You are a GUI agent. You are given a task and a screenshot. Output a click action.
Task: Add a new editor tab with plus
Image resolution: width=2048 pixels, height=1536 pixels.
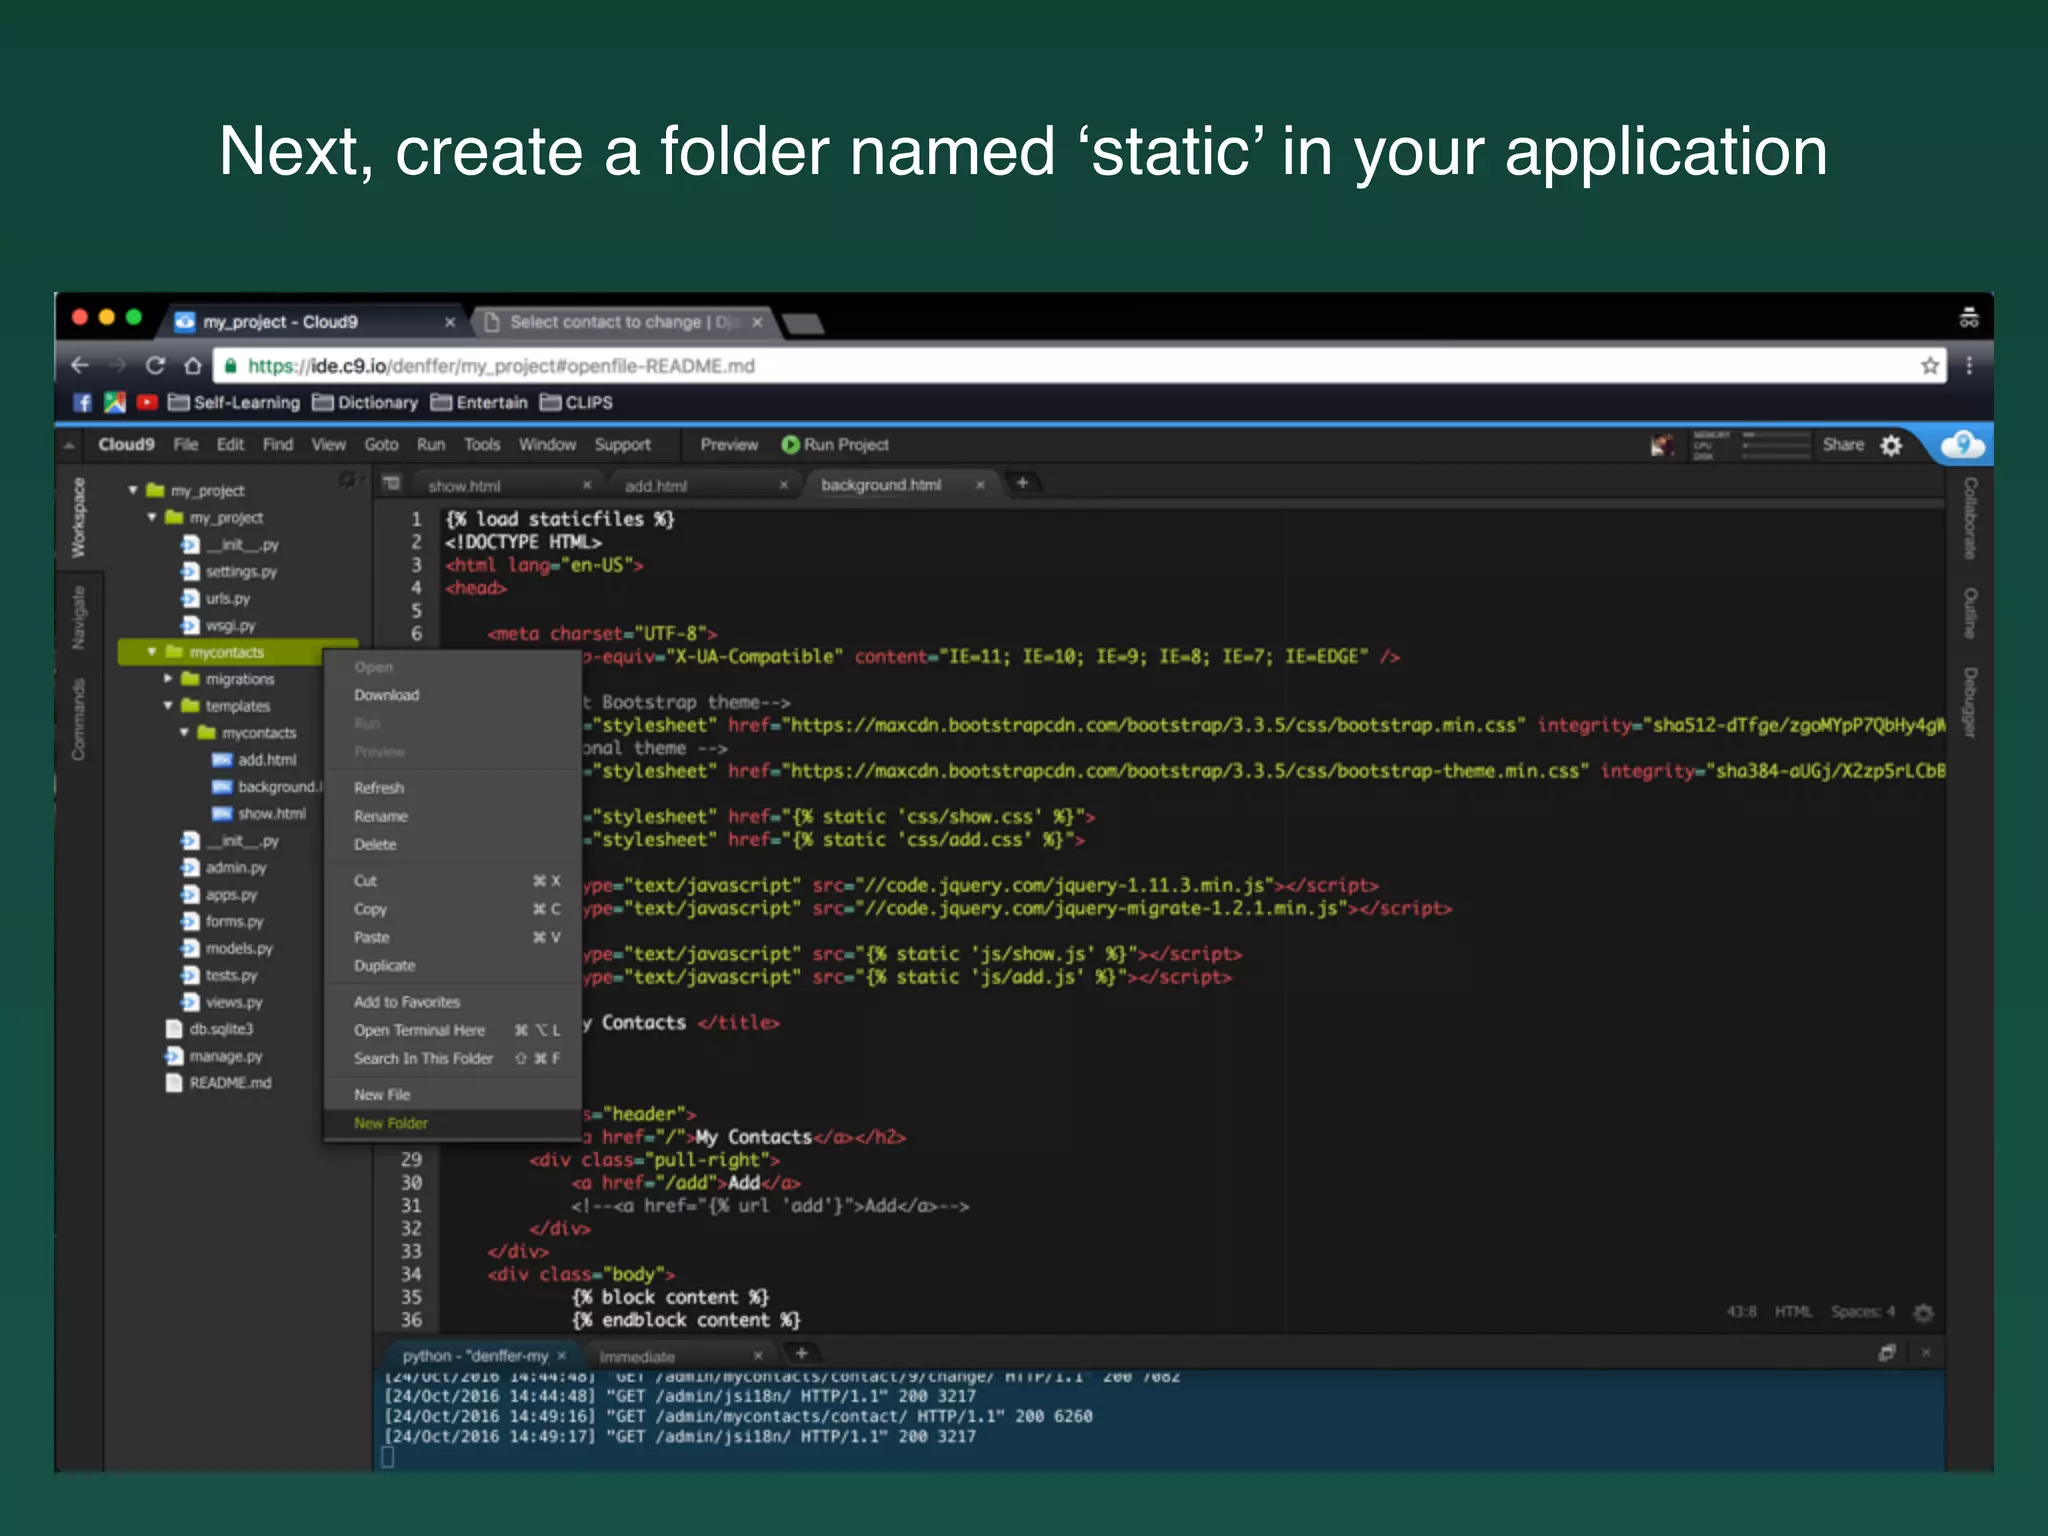[1022, 484]
